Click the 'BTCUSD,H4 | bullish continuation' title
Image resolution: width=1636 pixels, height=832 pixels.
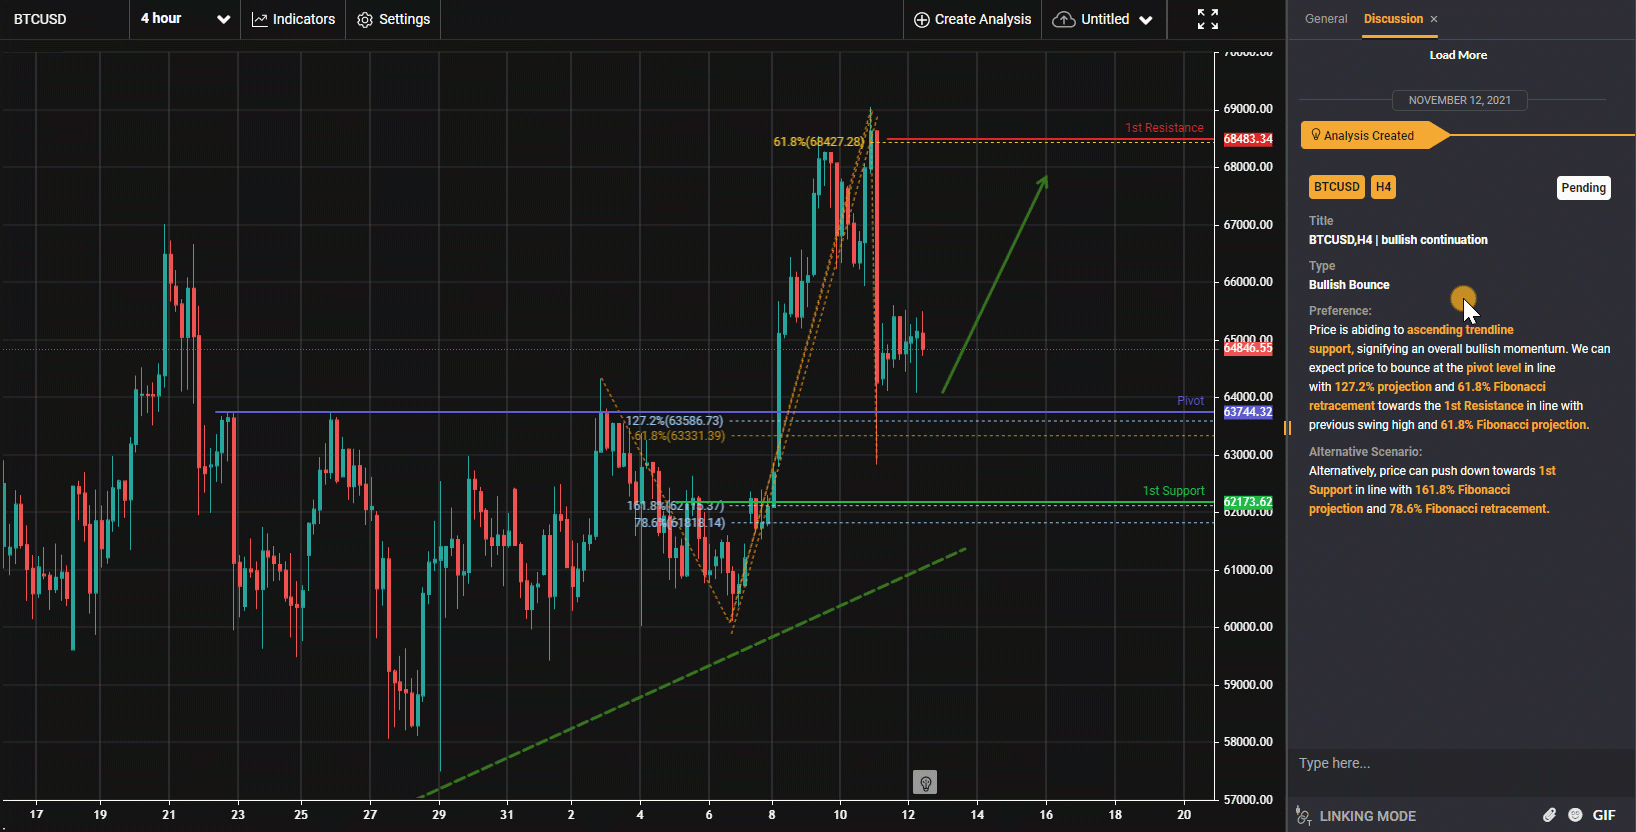point(1398,240)
